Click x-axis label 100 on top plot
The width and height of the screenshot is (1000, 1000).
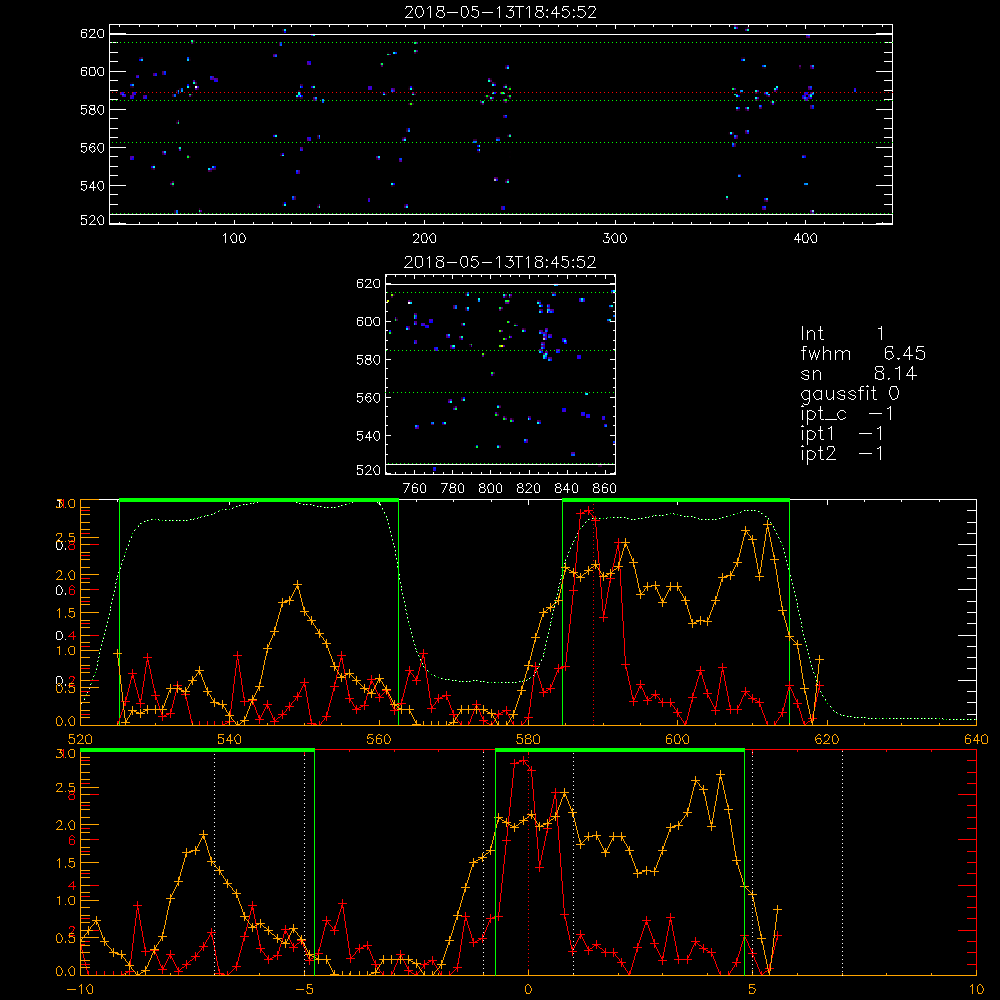[x=234, y=239]
